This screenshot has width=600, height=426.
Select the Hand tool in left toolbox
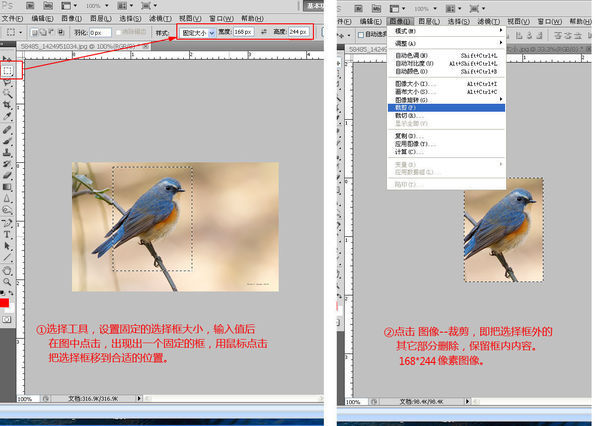[8, 271]
